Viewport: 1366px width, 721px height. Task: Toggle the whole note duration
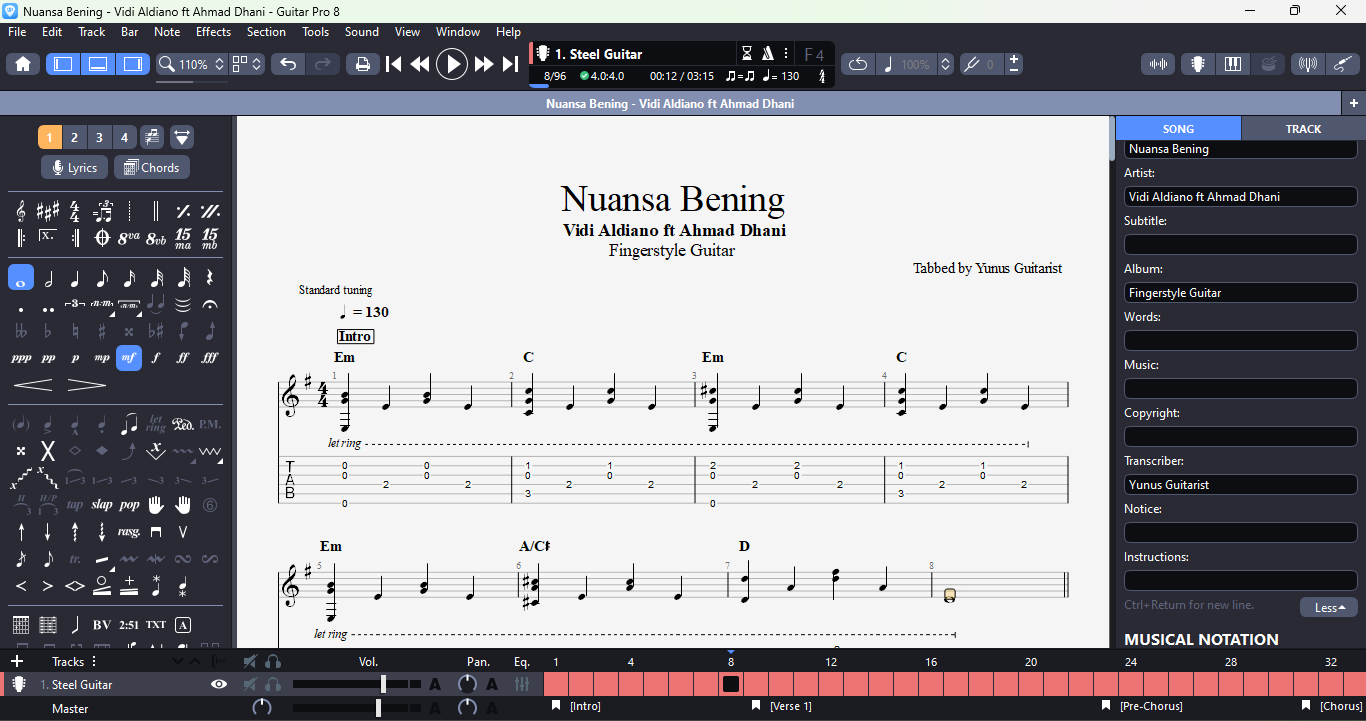[21, 278]
